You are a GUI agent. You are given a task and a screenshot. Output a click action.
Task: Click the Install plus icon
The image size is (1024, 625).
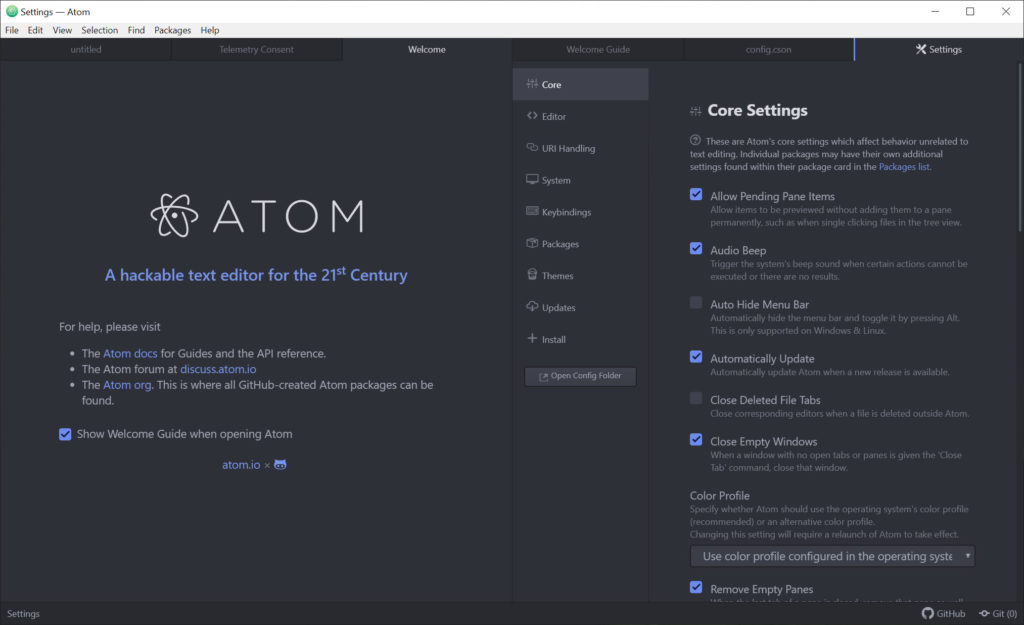(532, 338)
